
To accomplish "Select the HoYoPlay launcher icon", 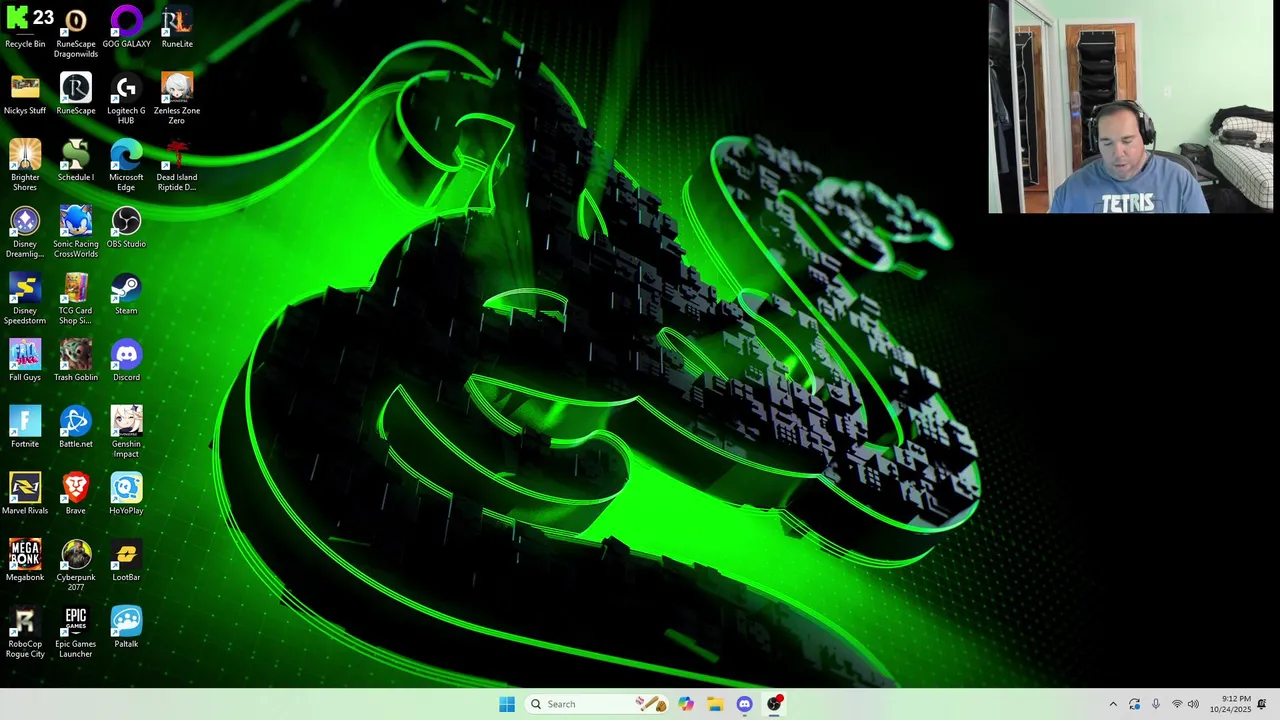I will [126, 494].
